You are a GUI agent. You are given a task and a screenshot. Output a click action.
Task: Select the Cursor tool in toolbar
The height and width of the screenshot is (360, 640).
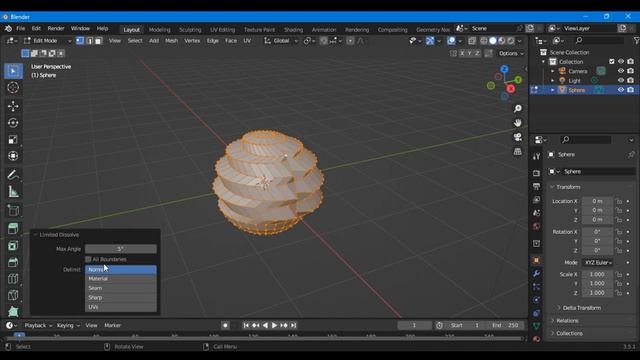[x=13, y=87]
